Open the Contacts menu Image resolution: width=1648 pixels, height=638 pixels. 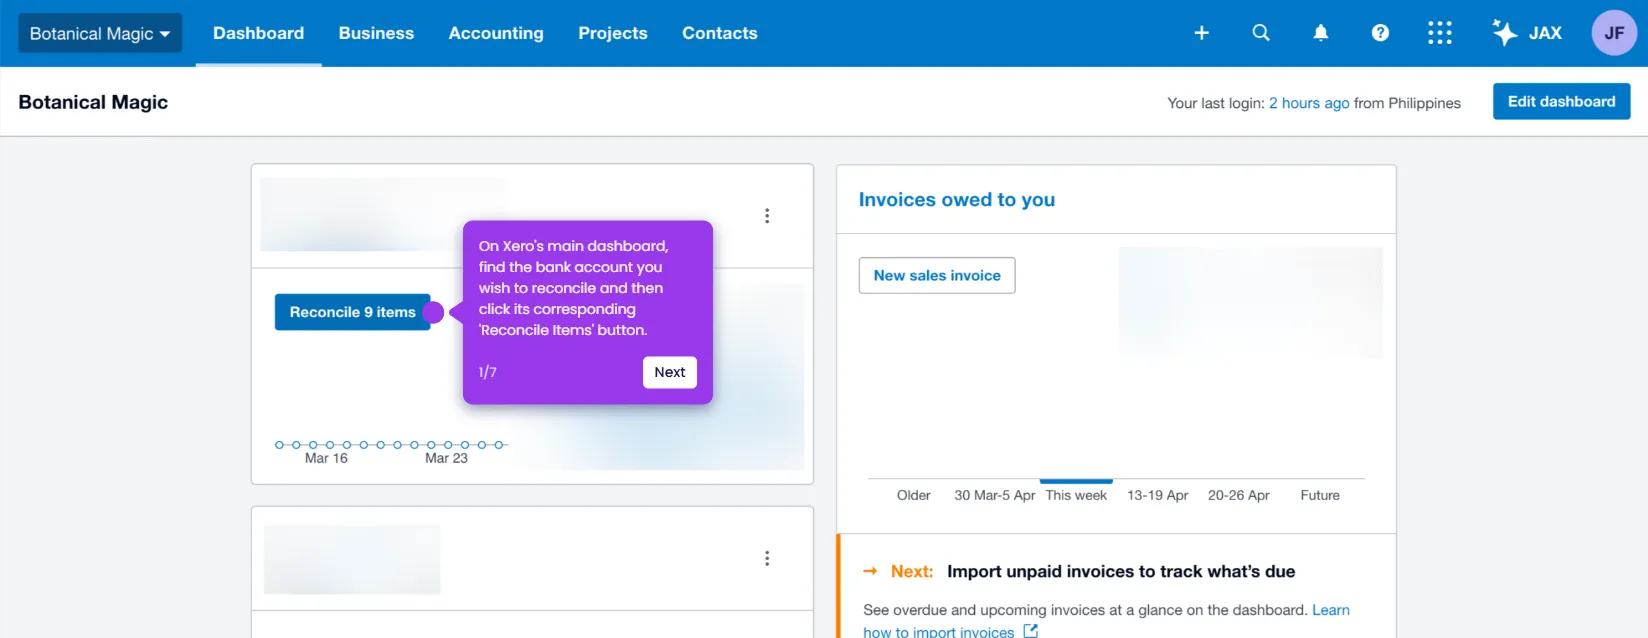point(720,33)
